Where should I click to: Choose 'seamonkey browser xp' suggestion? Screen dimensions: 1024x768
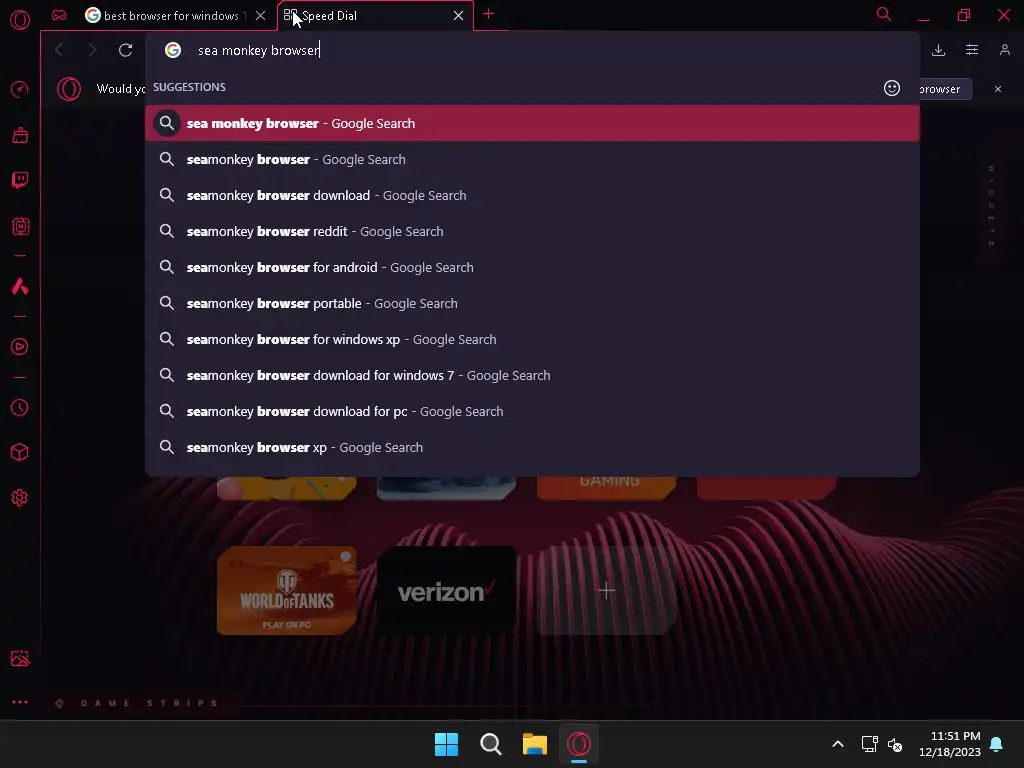532,447
